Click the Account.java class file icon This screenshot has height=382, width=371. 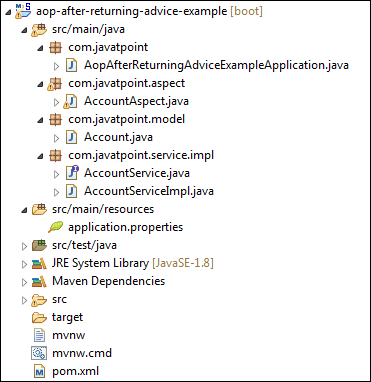point(71,137)
